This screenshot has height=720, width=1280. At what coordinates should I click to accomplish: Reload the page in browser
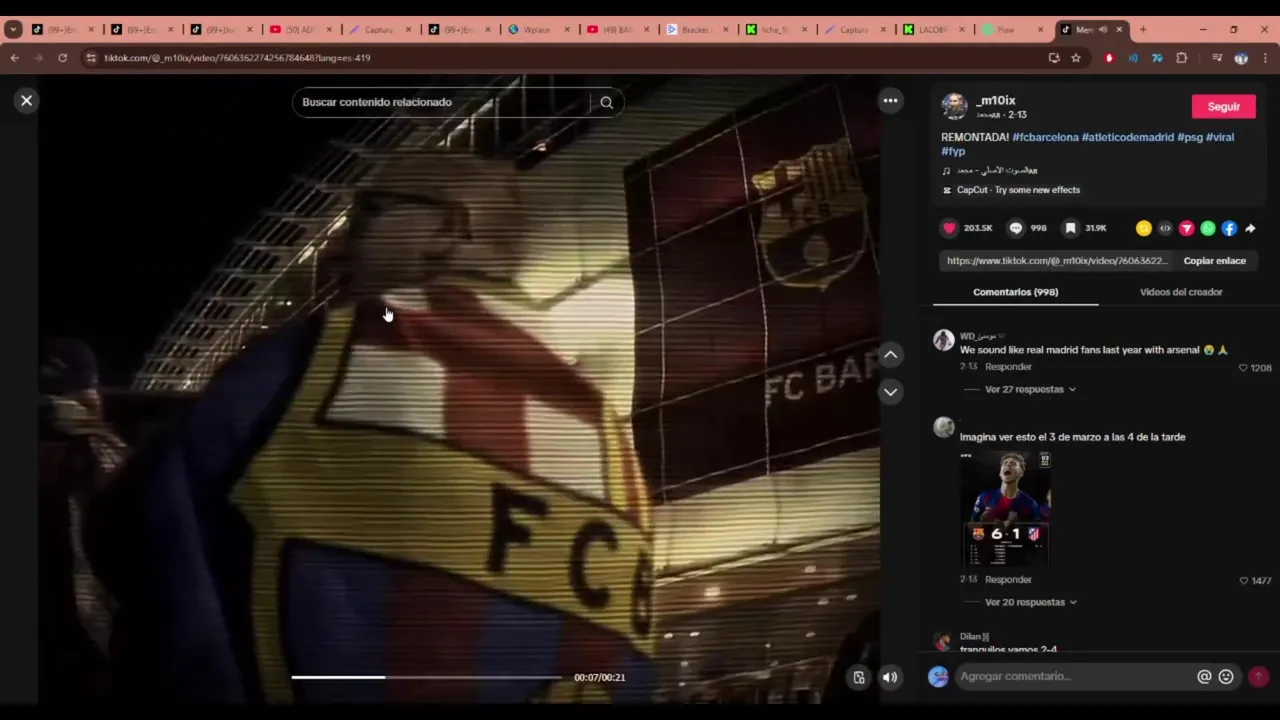pos(62,58)
